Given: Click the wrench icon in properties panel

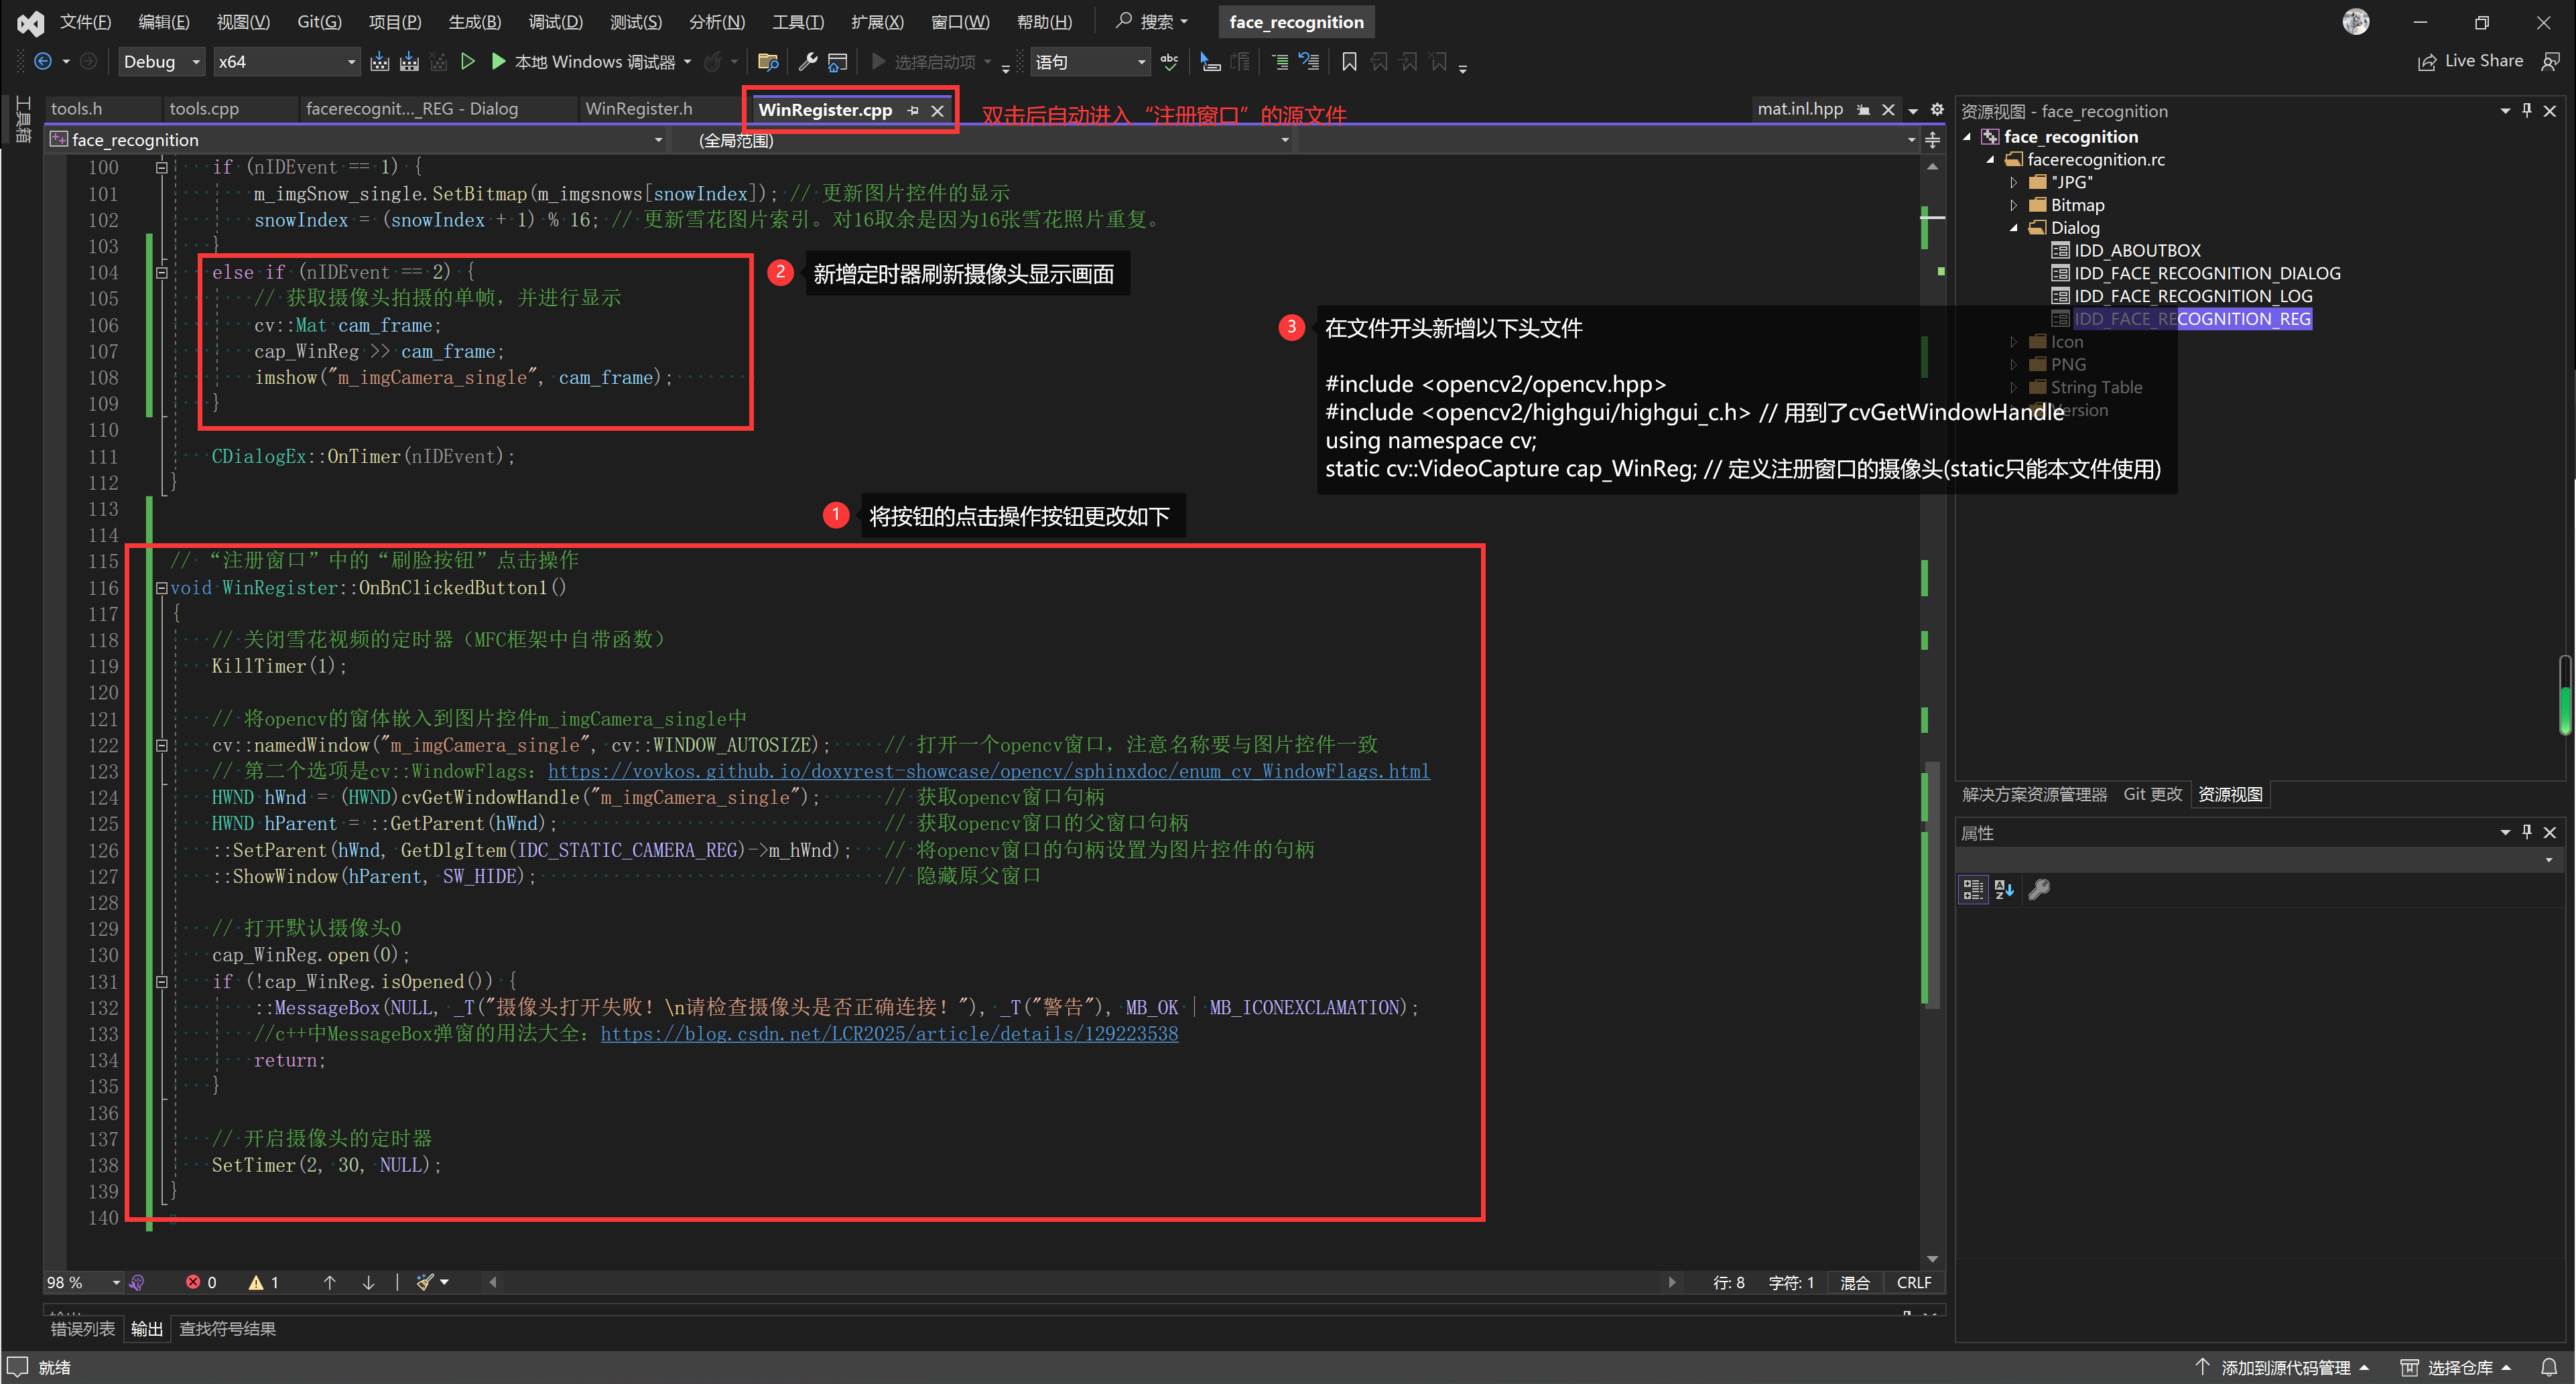Looking at the screenshot, I should 2038,889.
